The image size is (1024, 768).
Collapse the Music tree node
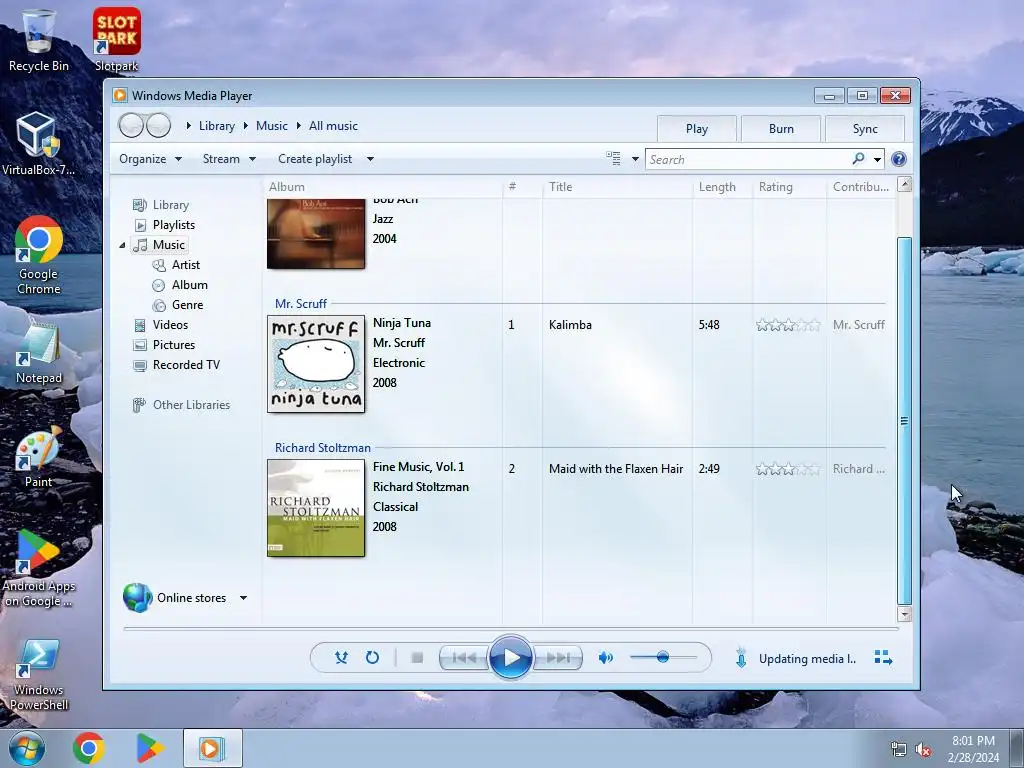[x=122, y=245]
